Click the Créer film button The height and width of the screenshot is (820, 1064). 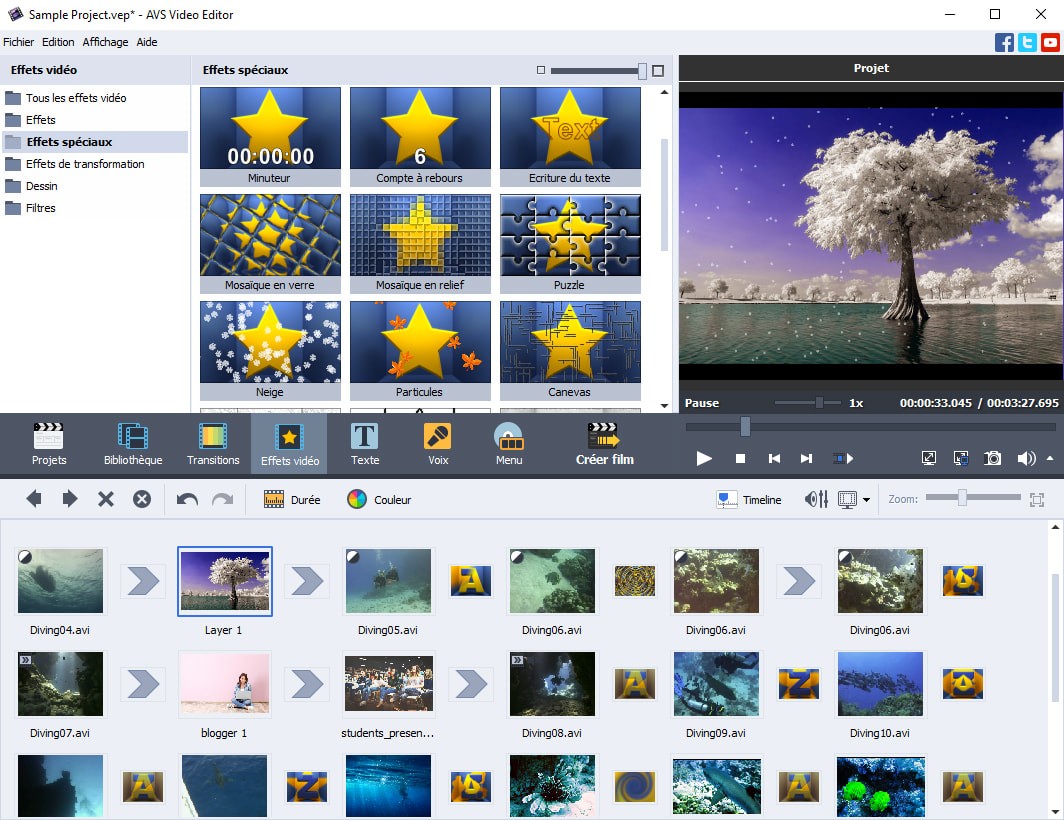pyautogui.click(x=605, y=444)
